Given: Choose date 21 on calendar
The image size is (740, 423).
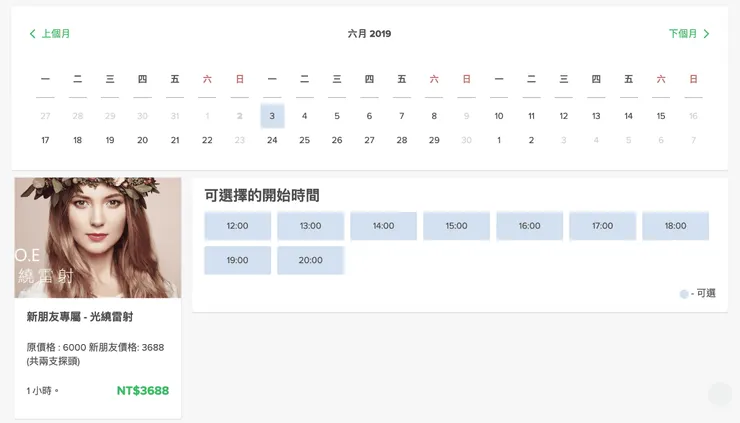Looking at the screenshot, I should pyautogui.click(x=175, y=140).
